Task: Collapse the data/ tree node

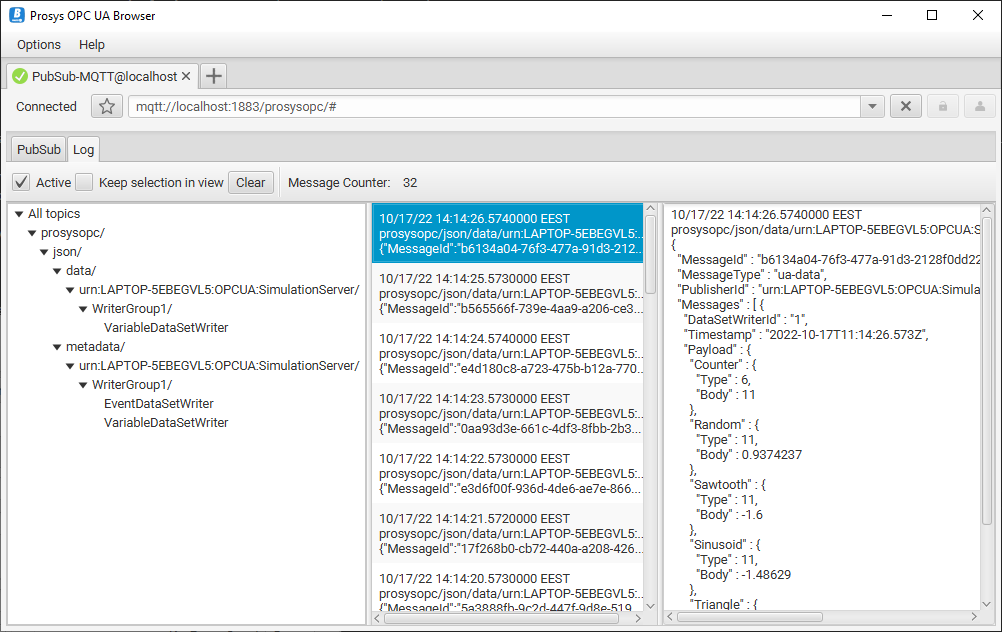Action: (57, 271)
